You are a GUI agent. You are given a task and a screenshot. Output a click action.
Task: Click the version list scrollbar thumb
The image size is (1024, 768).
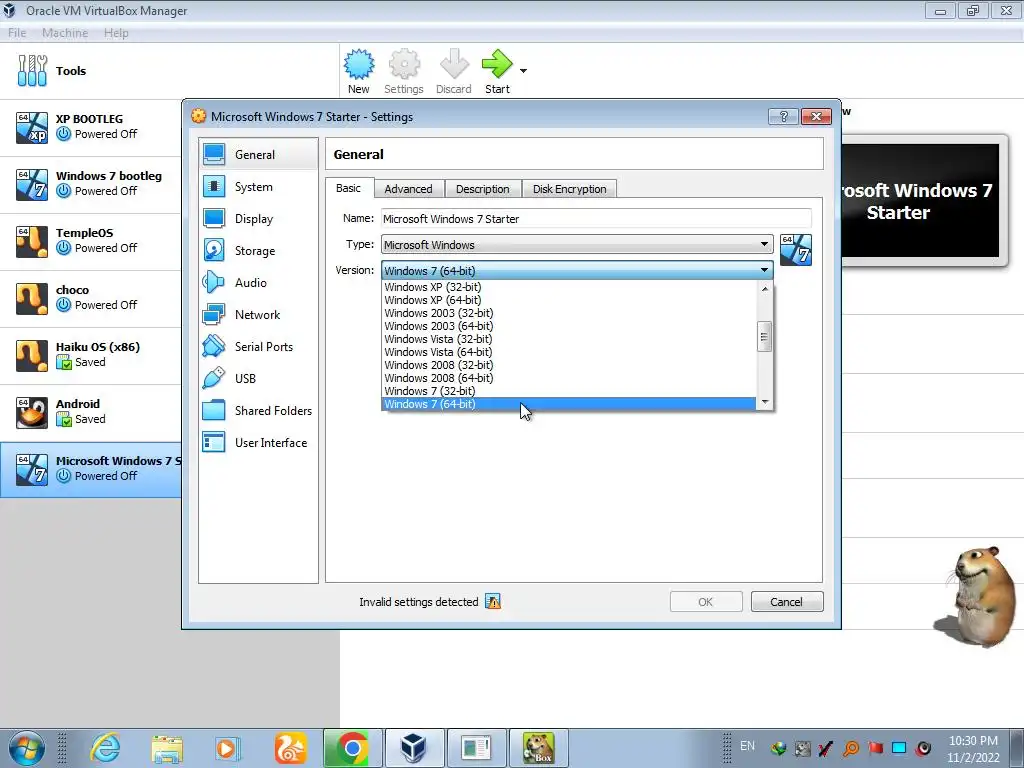point(765,337)
